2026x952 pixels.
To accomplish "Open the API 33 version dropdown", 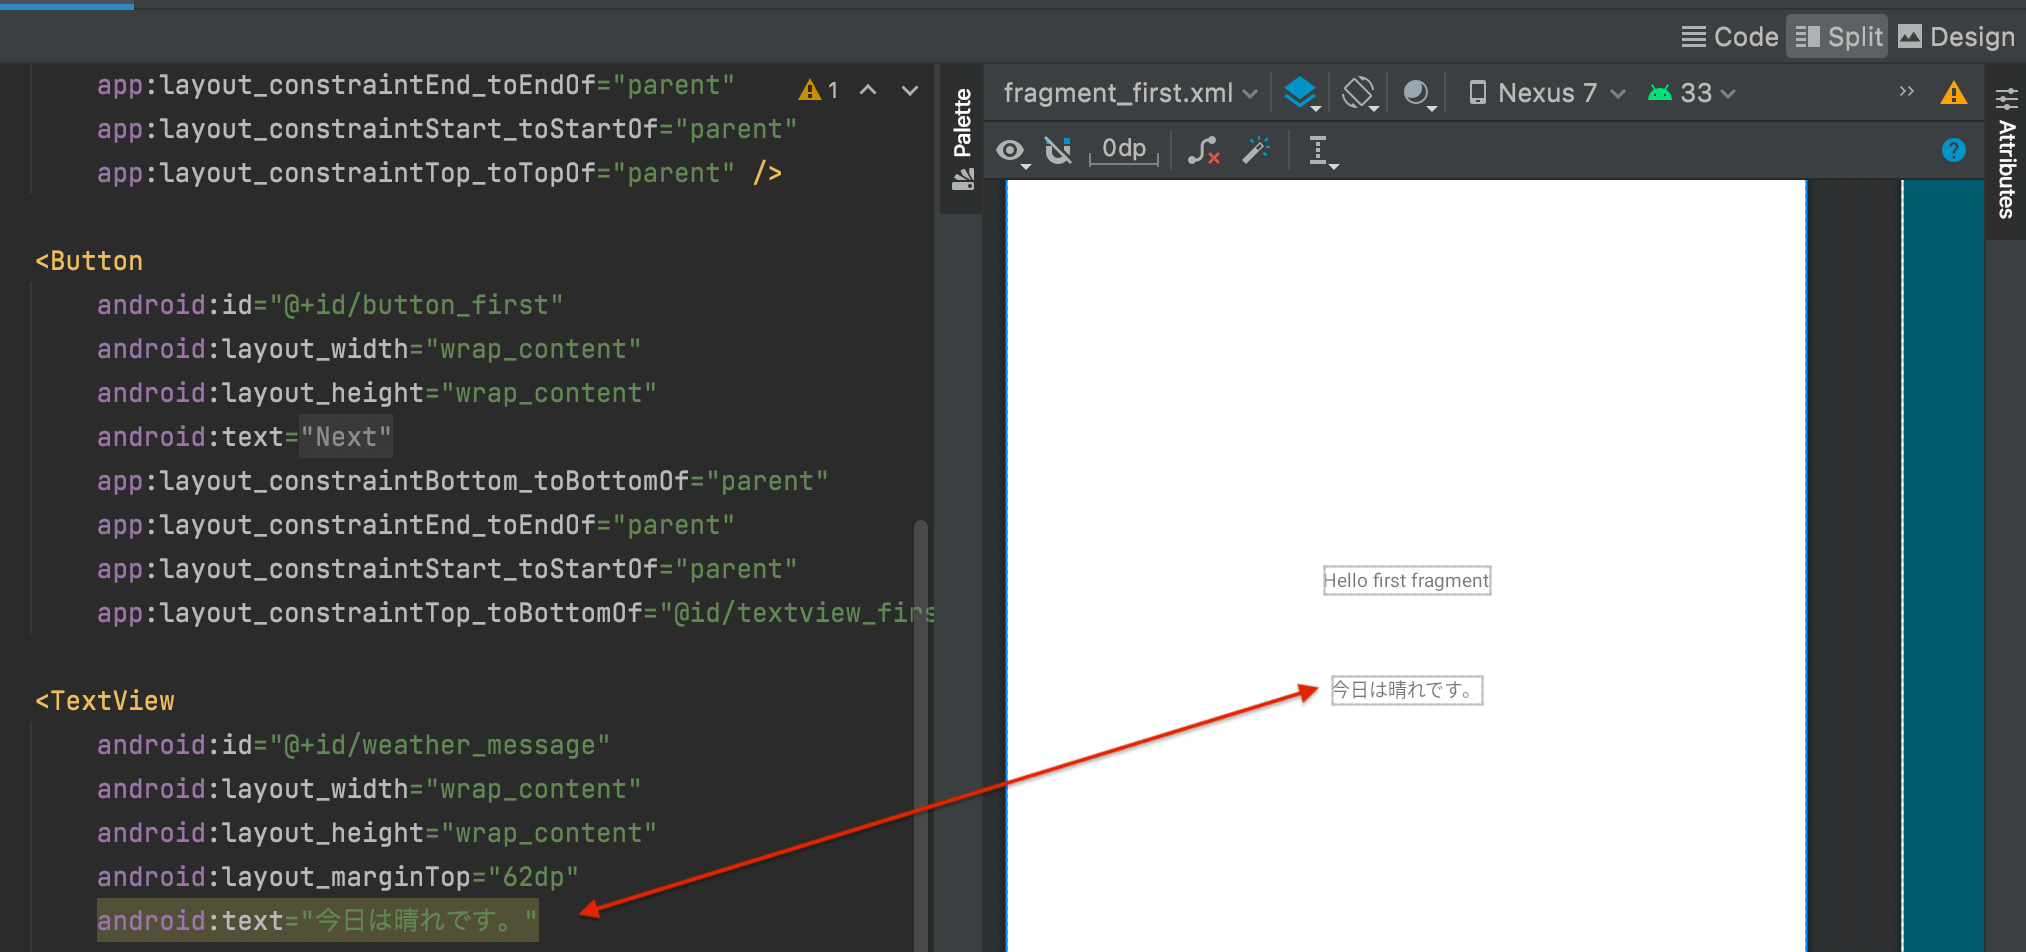I will [x=1691, y=93].
